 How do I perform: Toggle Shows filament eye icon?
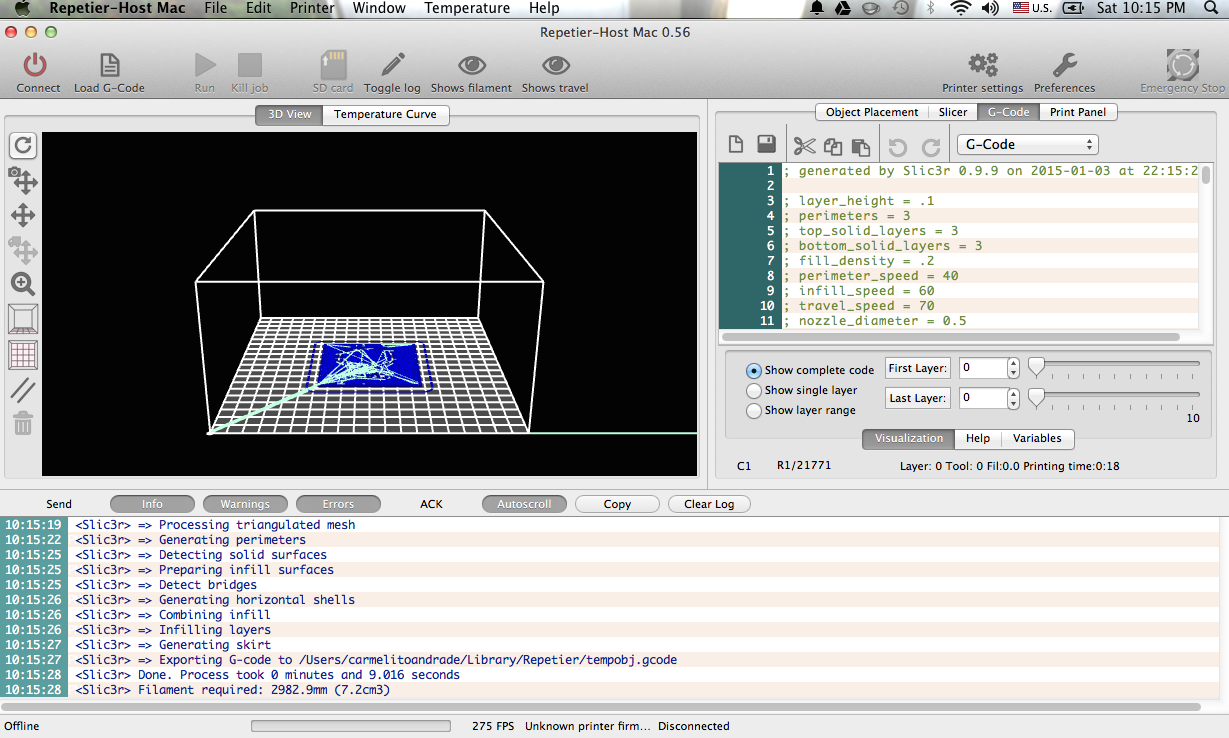[471, 66]
